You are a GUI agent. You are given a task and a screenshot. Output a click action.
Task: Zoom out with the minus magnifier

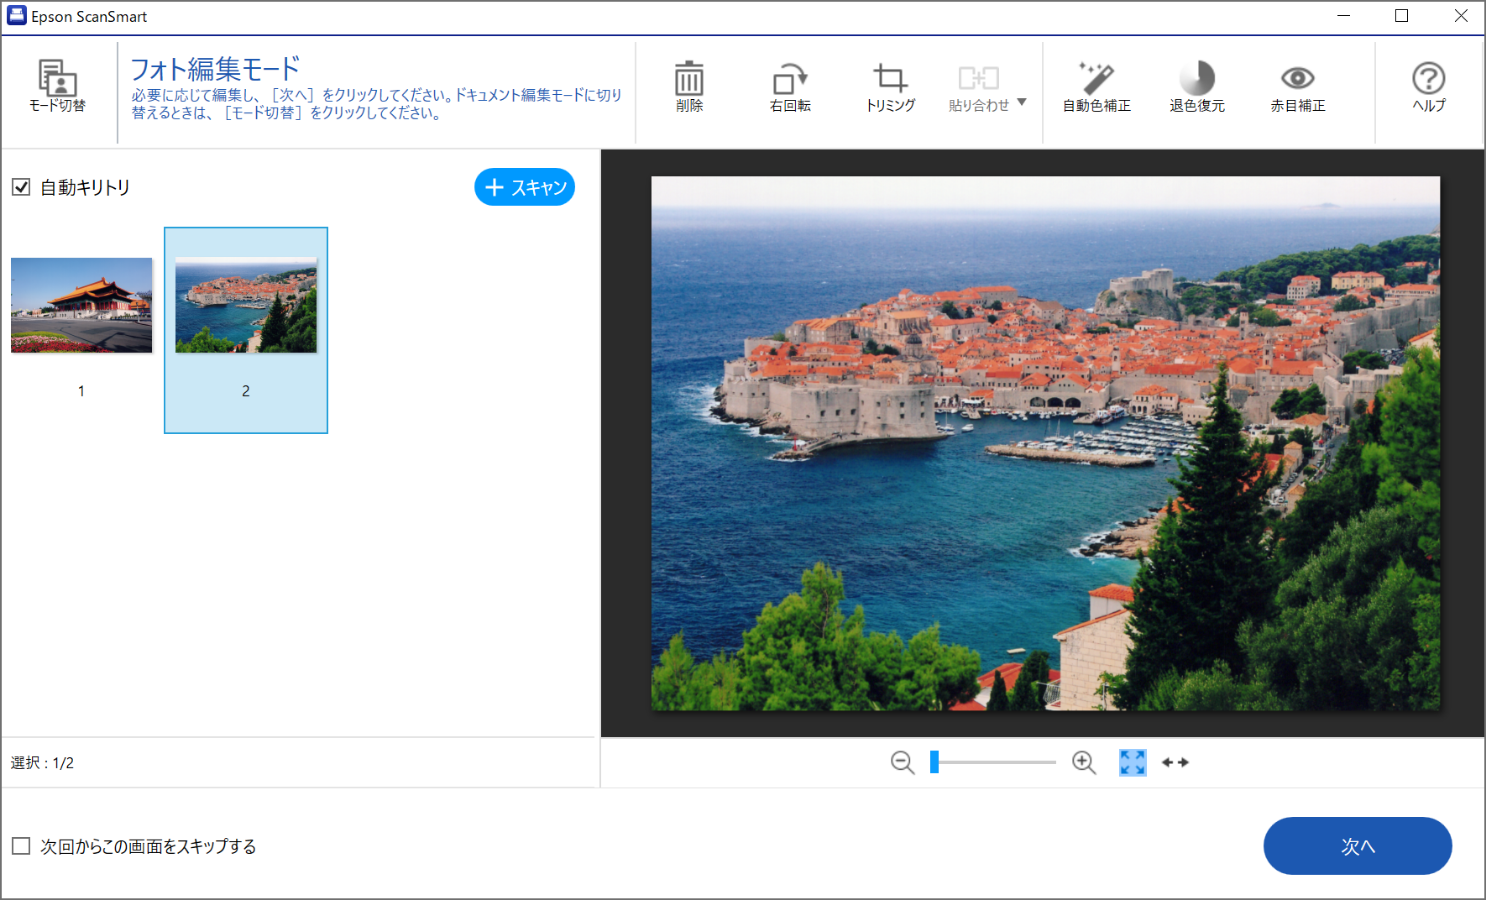(x=902, y=763)
